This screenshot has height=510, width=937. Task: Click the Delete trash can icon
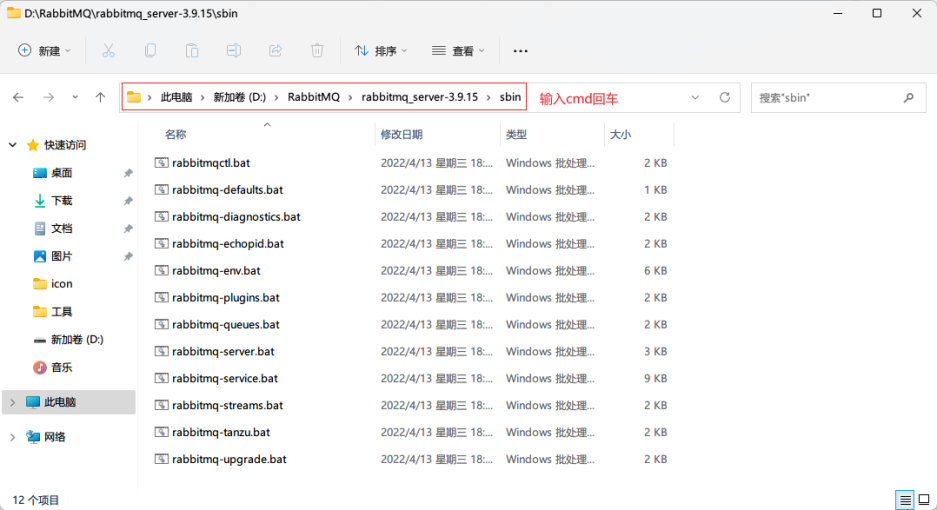point(317,50)
